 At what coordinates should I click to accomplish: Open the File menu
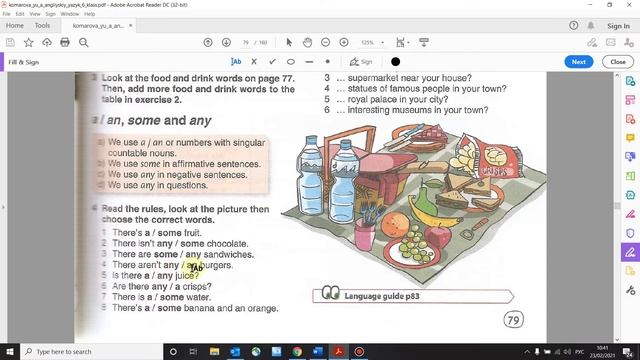pyautogui.click(x=6, y=14)
